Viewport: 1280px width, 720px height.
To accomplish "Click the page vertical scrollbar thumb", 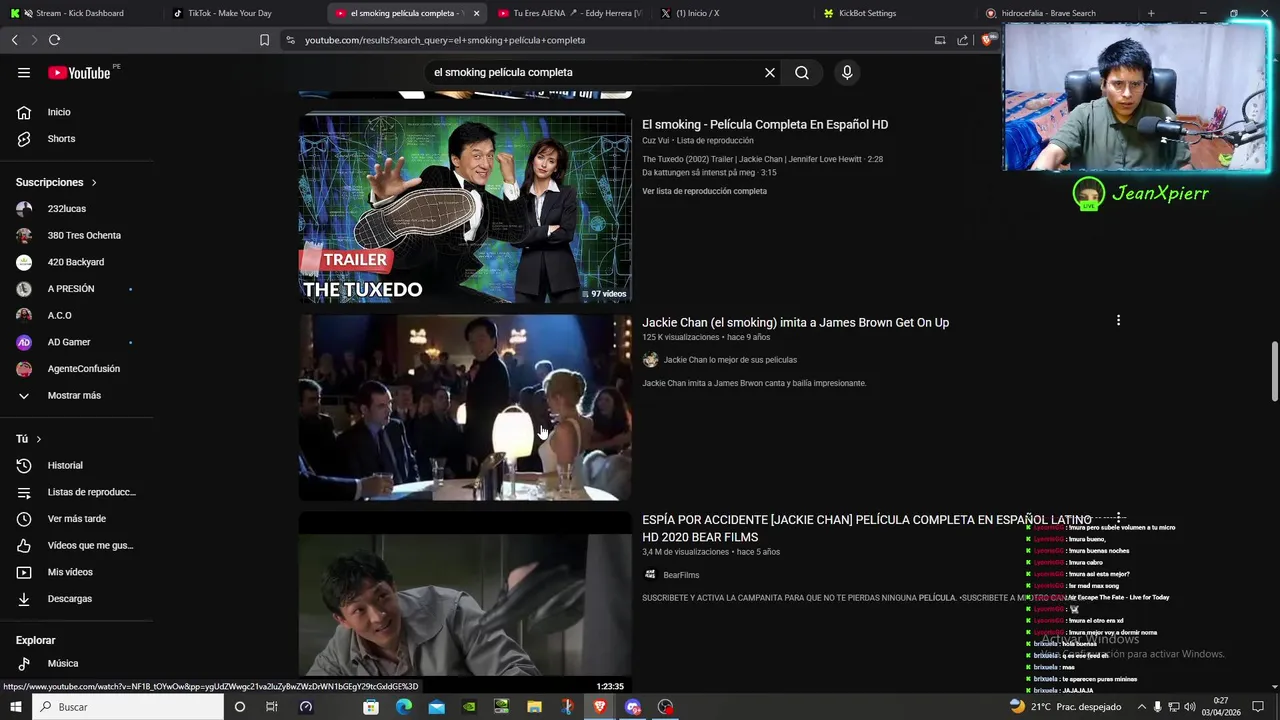I will (x=1274, y=371).
